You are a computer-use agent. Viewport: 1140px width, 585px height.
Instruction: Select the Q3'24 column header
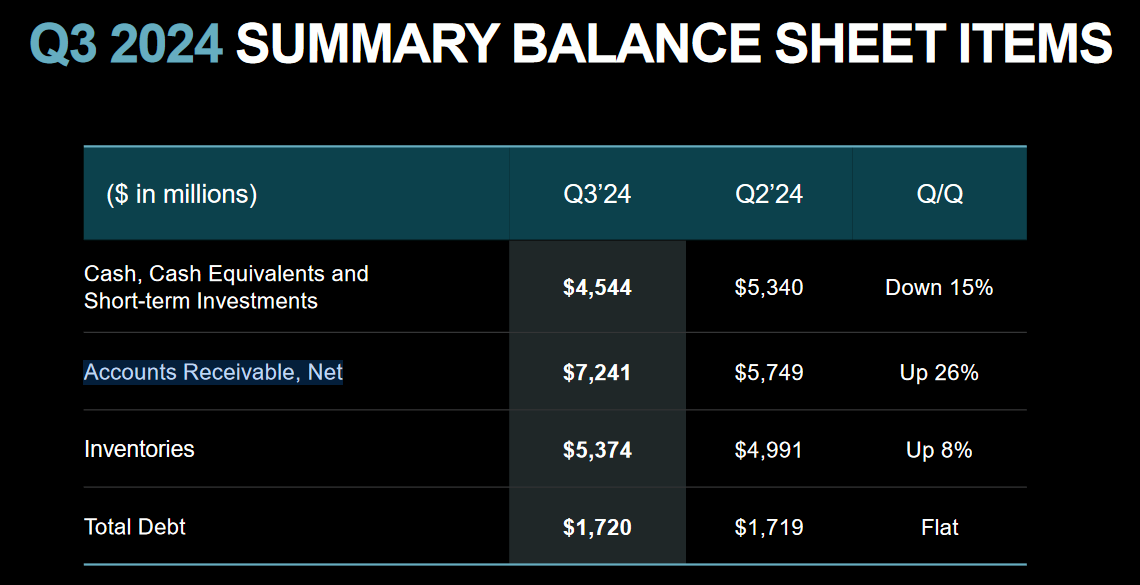pos(597,194)
